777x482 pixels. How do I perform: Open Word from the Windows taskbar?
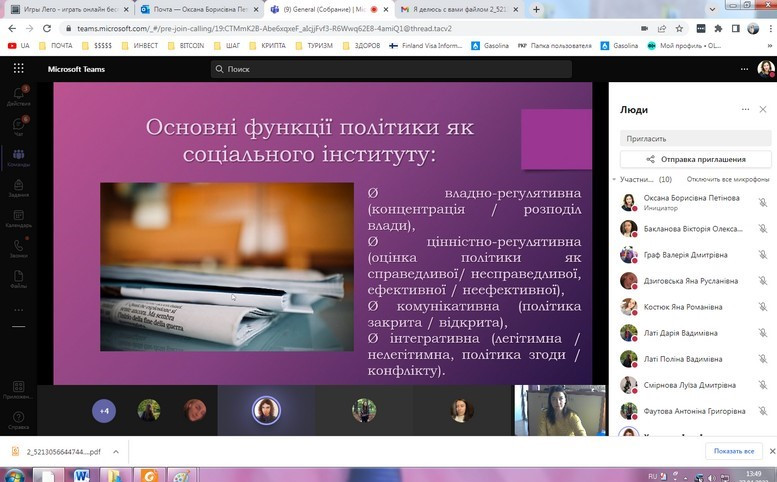(82, 476)
